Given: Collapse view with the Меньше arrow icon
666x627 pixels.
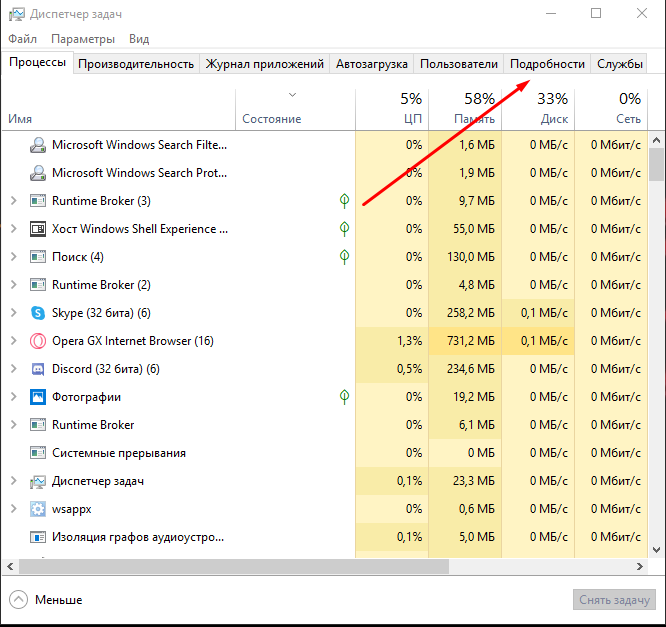Looking at the screenshot, I should (x=18, y=600).
